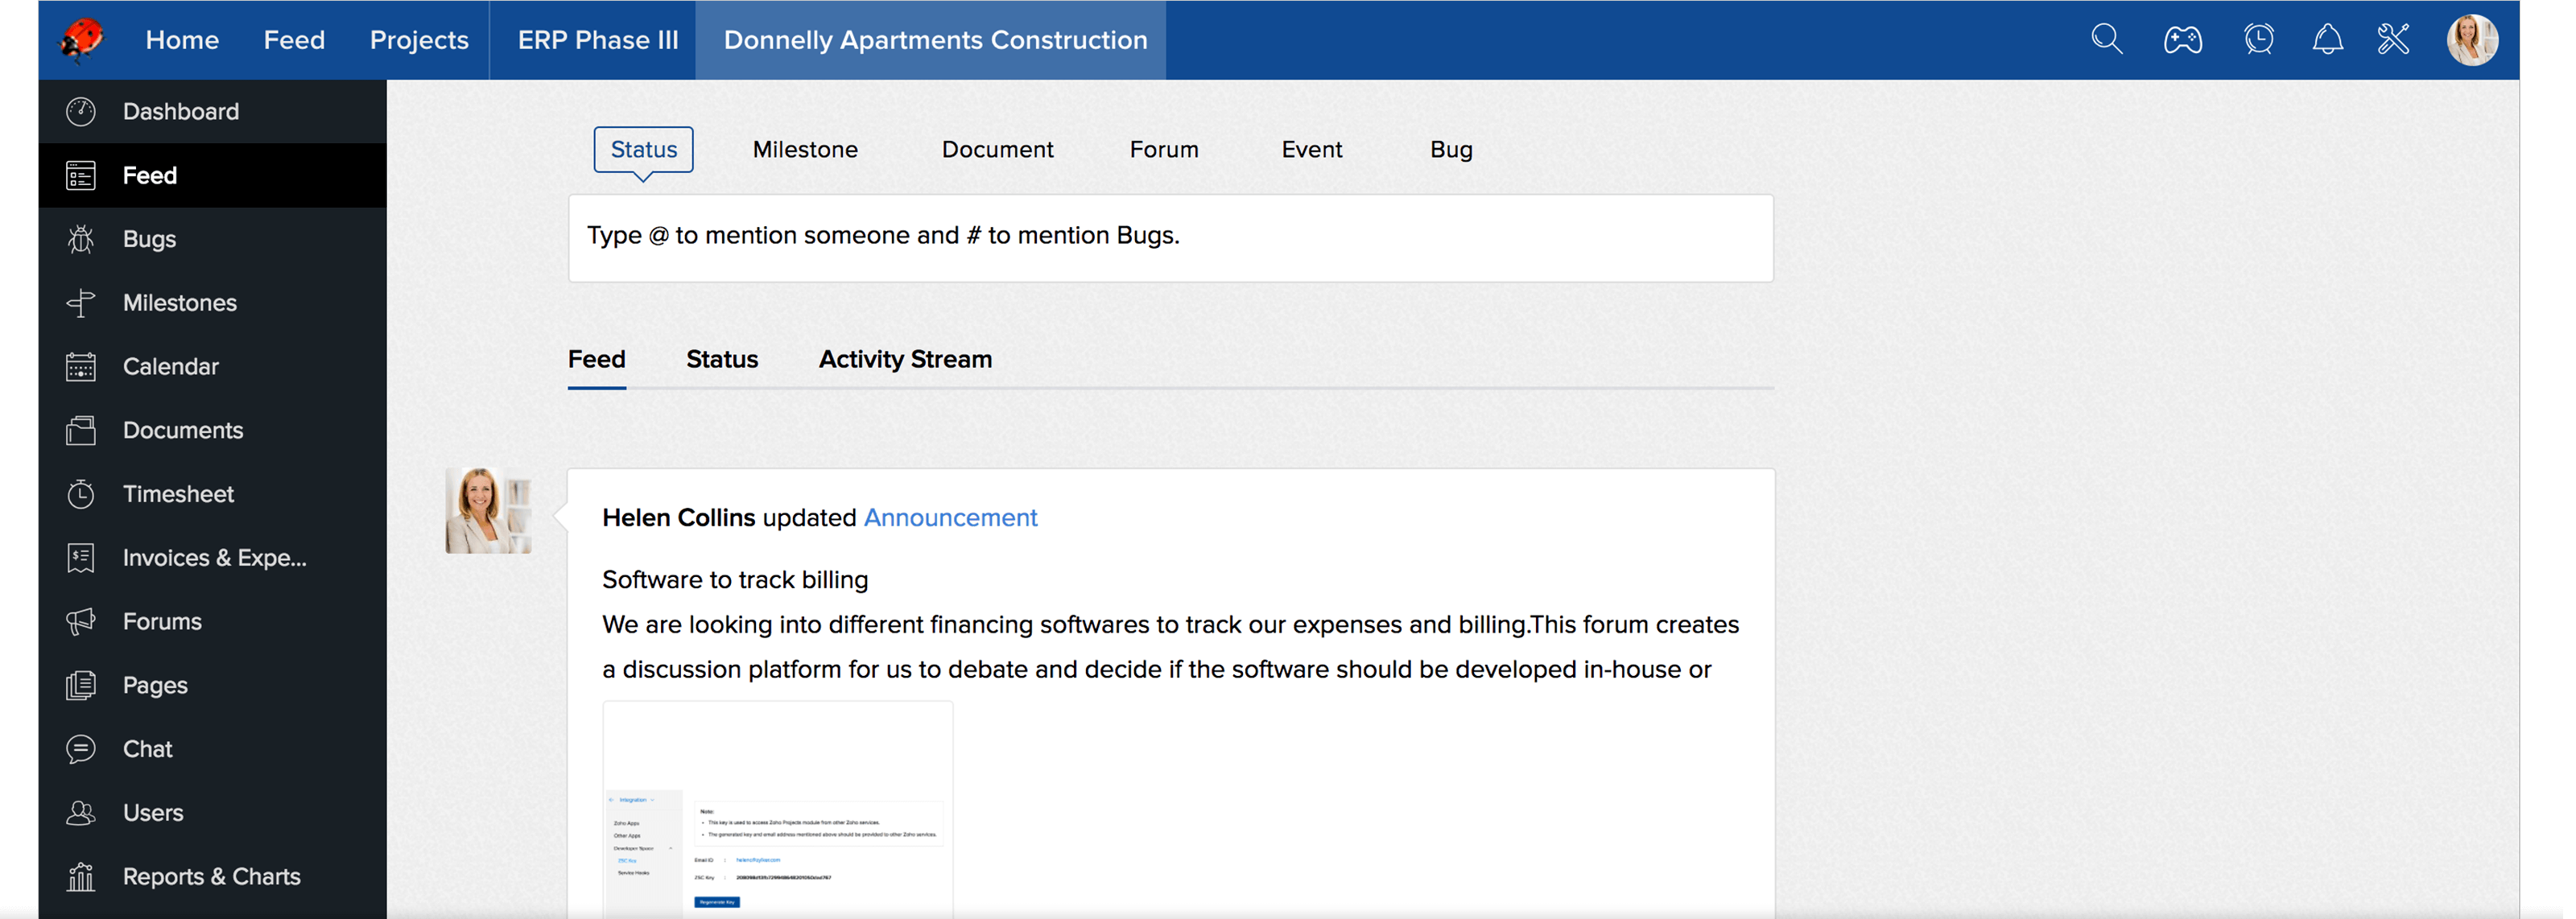Click the Reports & Charts icon

(81, 876)
